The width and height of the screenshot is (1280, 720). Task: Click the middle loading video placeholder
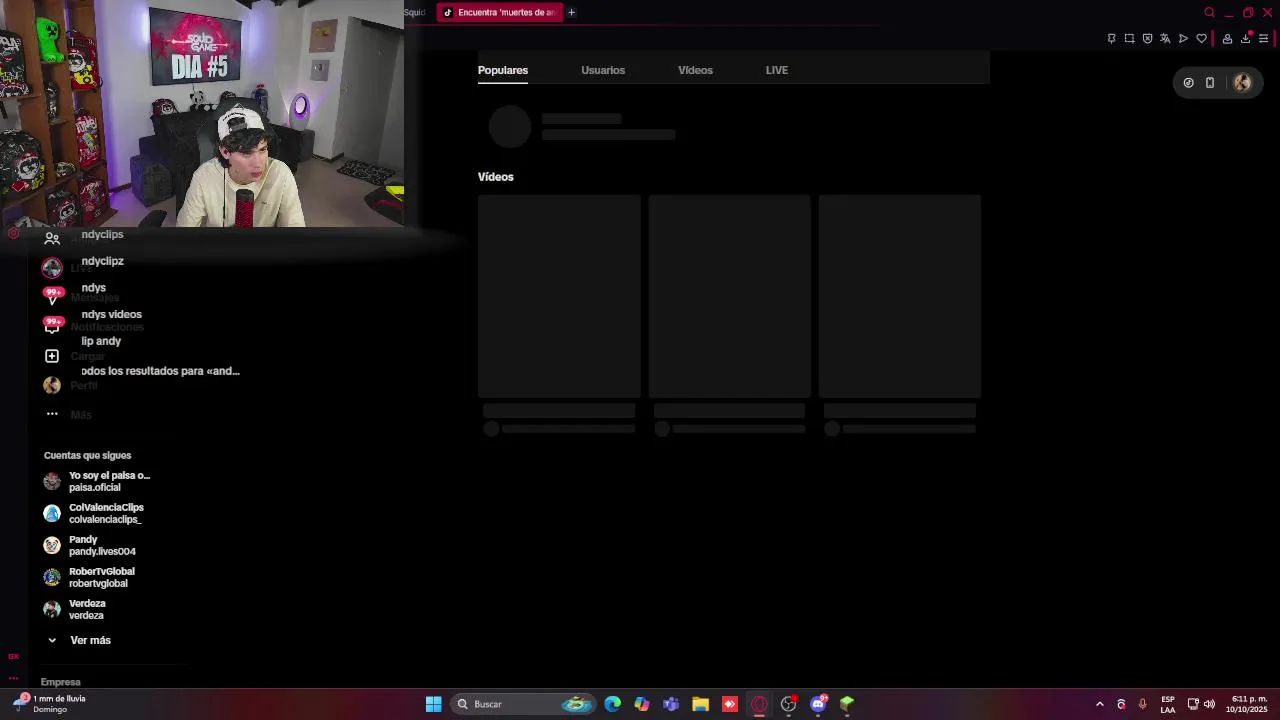[x=729, y=296]
